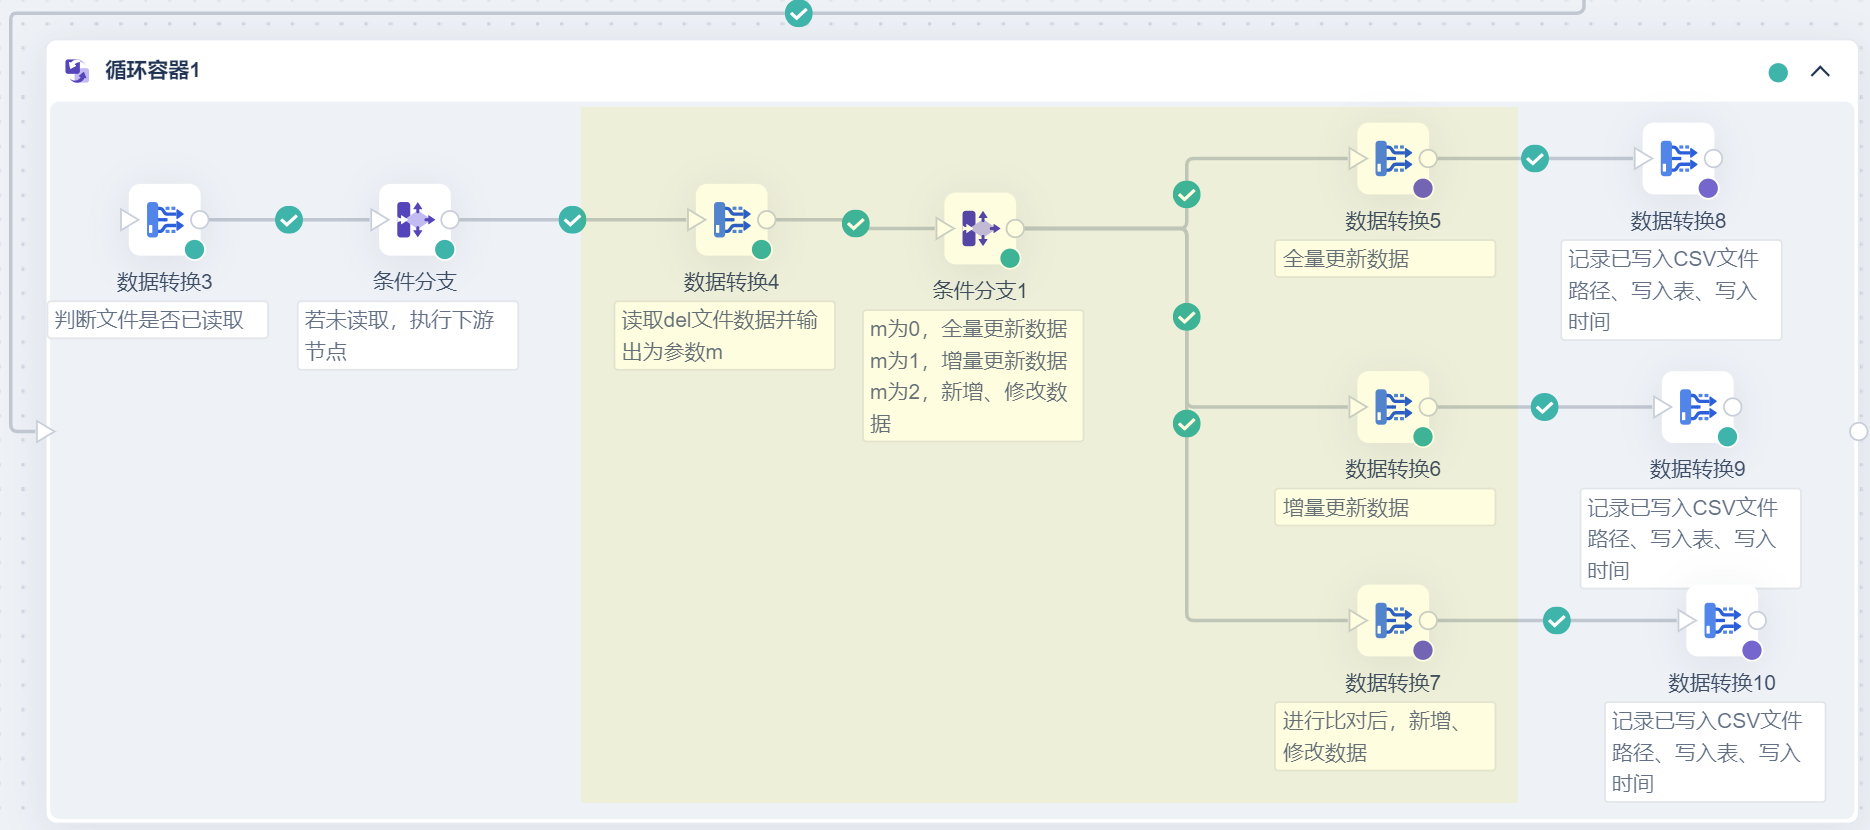Select the 数据转换8 node icon

tap(1679, 158)
